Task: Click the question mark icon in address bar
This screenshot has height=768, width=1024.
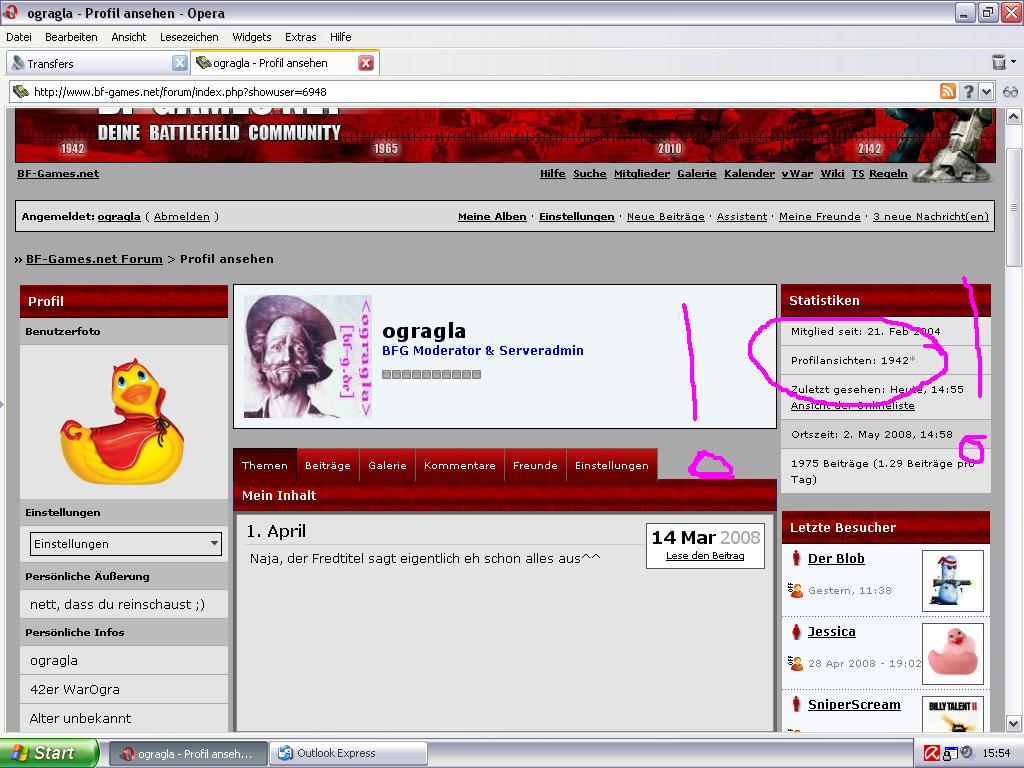Action: (969, 91)
